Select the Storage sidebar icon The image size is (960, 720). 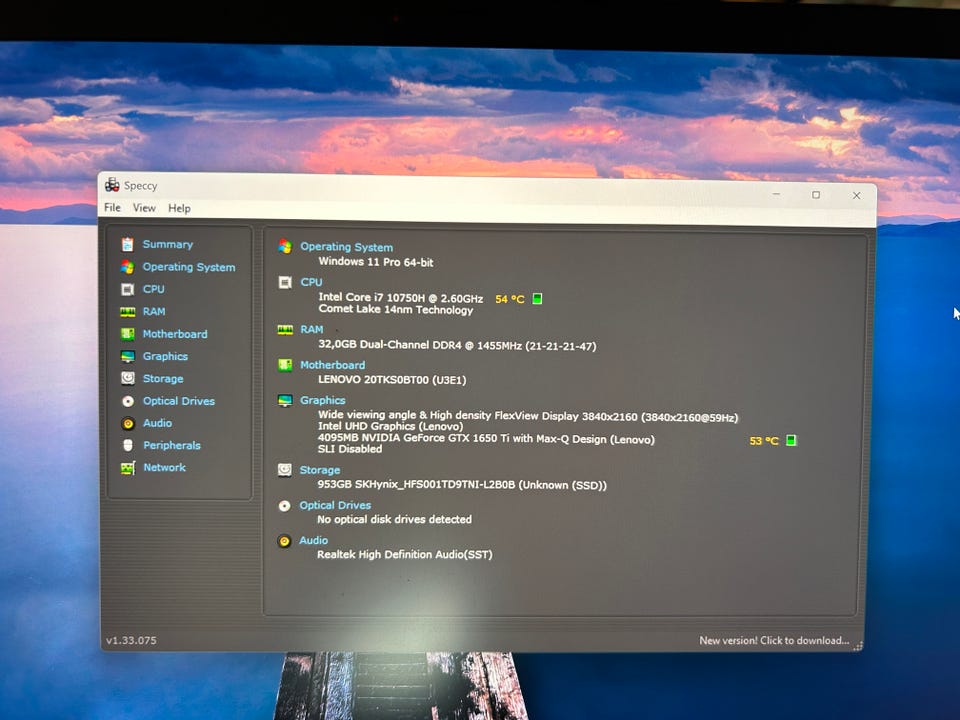(x=127, y=378)
